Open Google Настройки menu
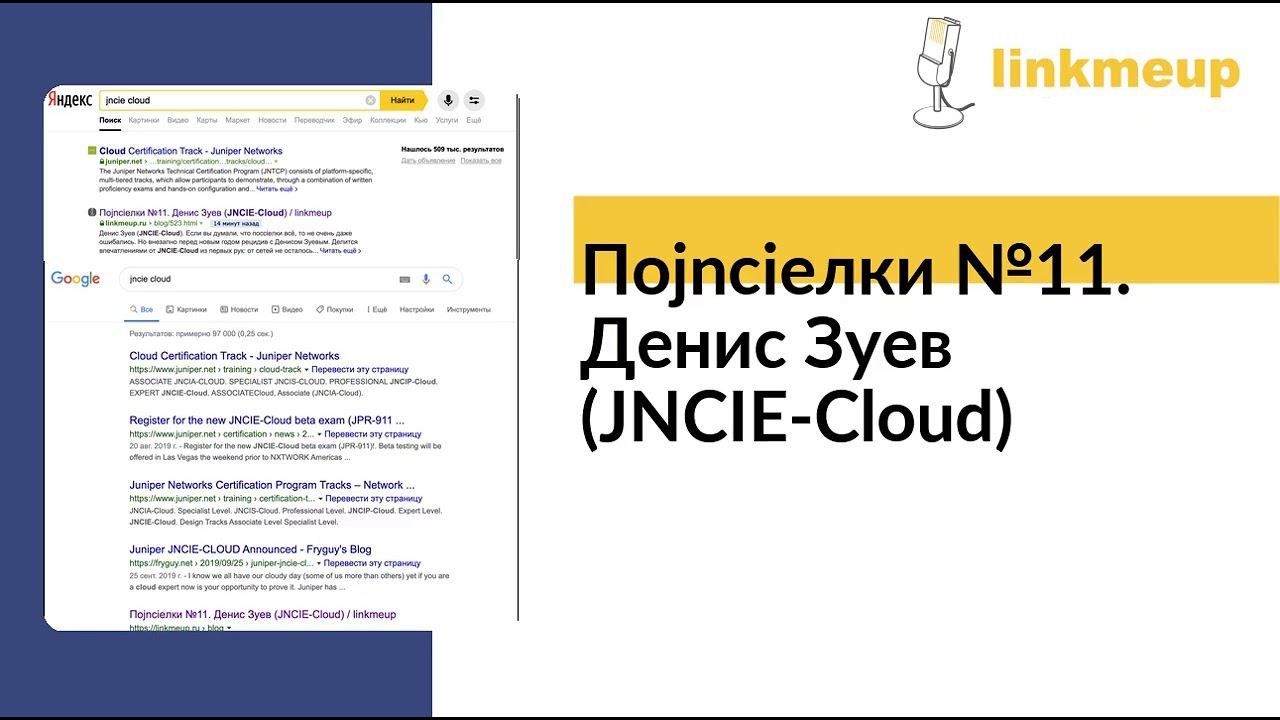Image resolution: width=1280 pixels, height=720 pixels. pos(417,310)
